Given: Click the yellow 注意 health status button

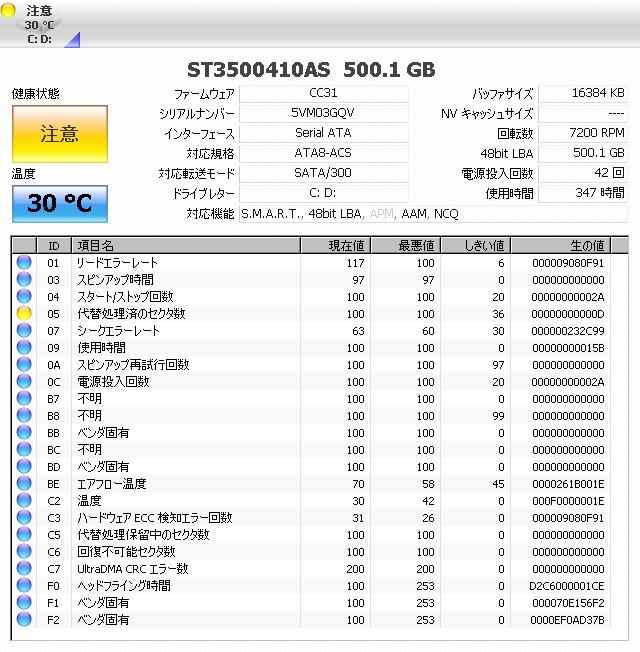Looking at the screenshot, I should 60,134.
